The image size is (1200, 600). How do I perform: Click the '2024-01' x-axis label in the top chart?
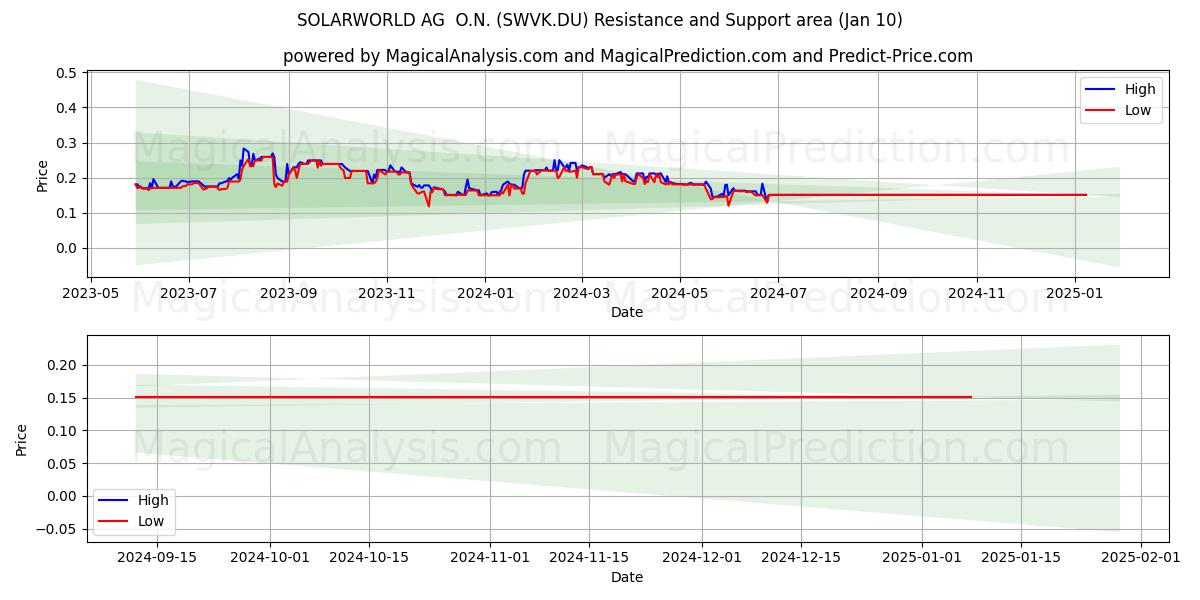(485, 294)
